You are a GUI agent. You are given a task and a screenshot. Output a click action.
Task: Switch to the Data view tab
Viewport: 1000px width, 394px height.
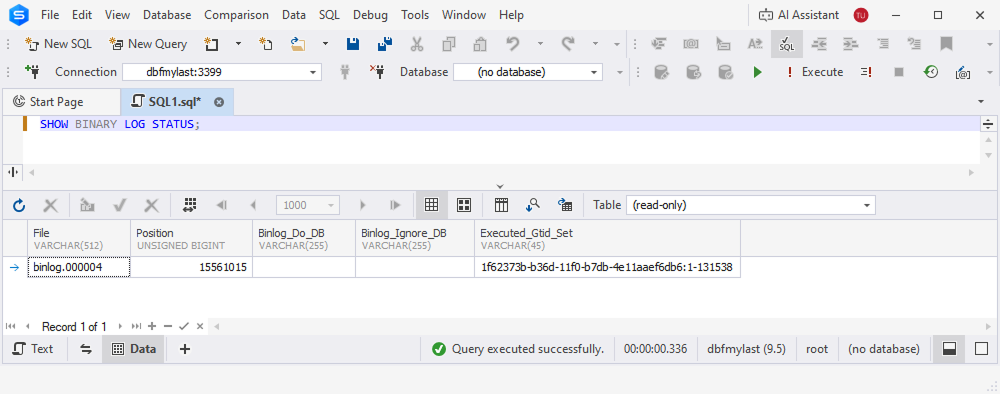(x=134, y=349)
